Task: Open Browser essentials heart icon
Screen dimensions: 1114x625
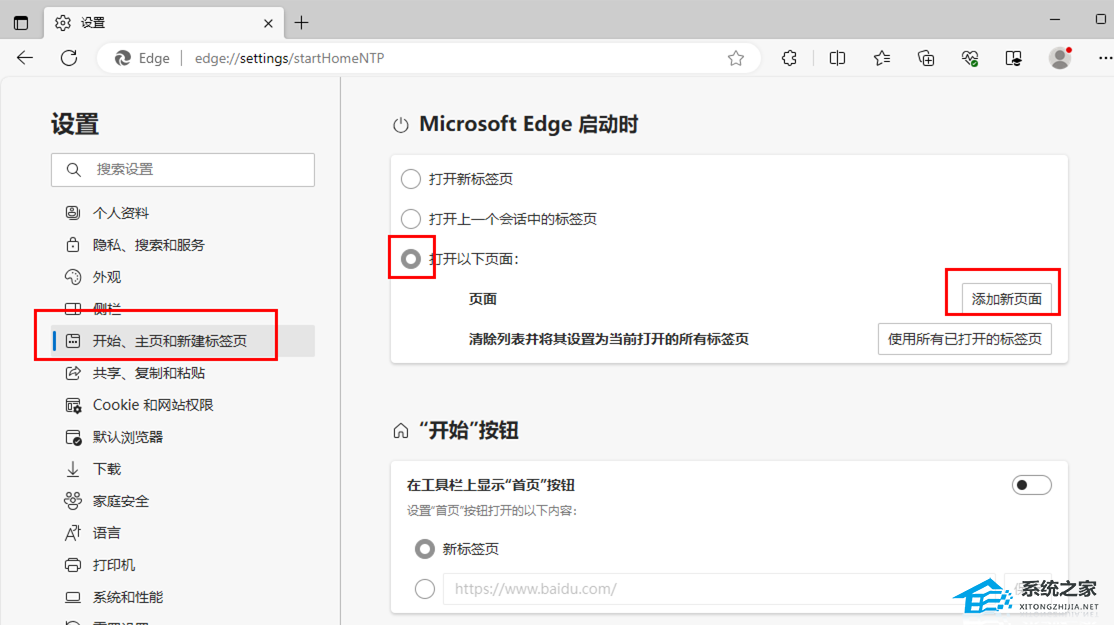Action: [x=970, y=58]
